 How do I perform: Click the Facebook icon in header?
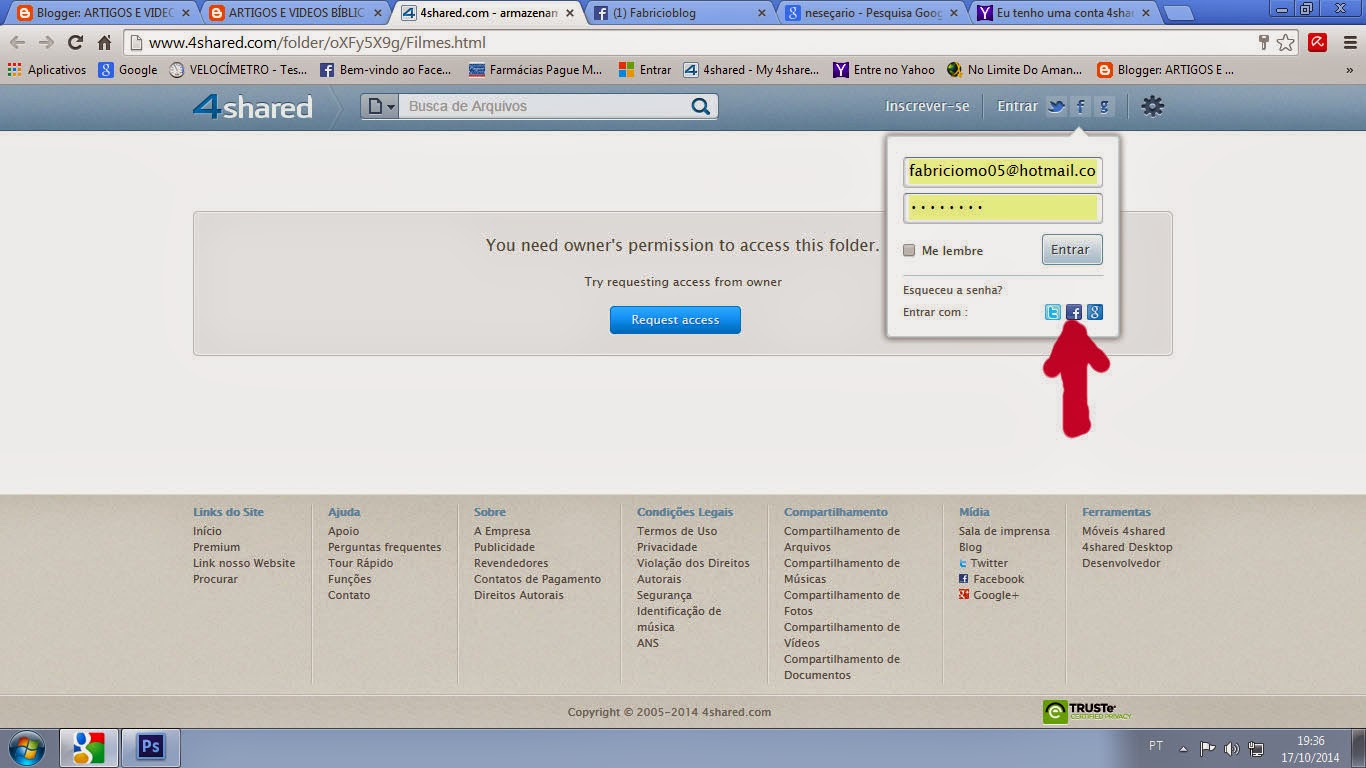coord(1080,106)
